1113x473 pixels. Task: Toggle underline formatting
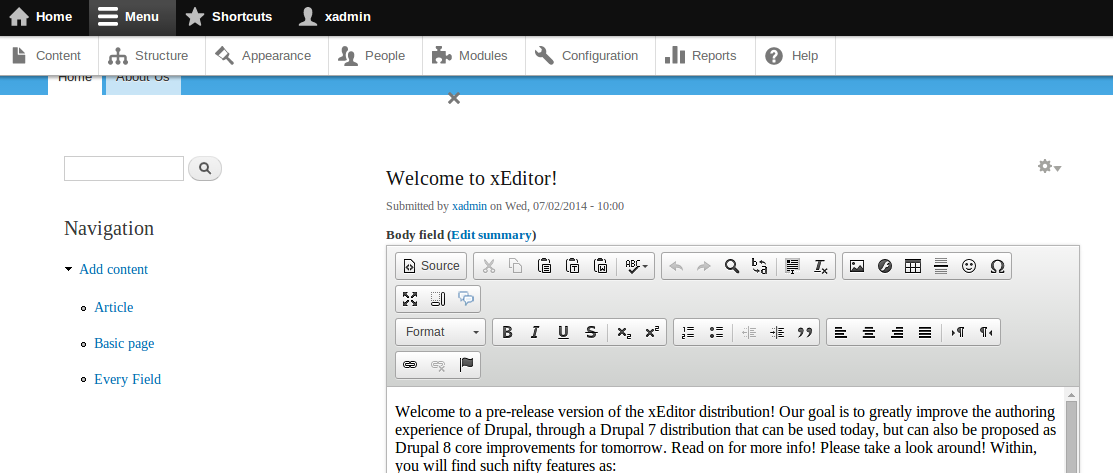(563, 332)
